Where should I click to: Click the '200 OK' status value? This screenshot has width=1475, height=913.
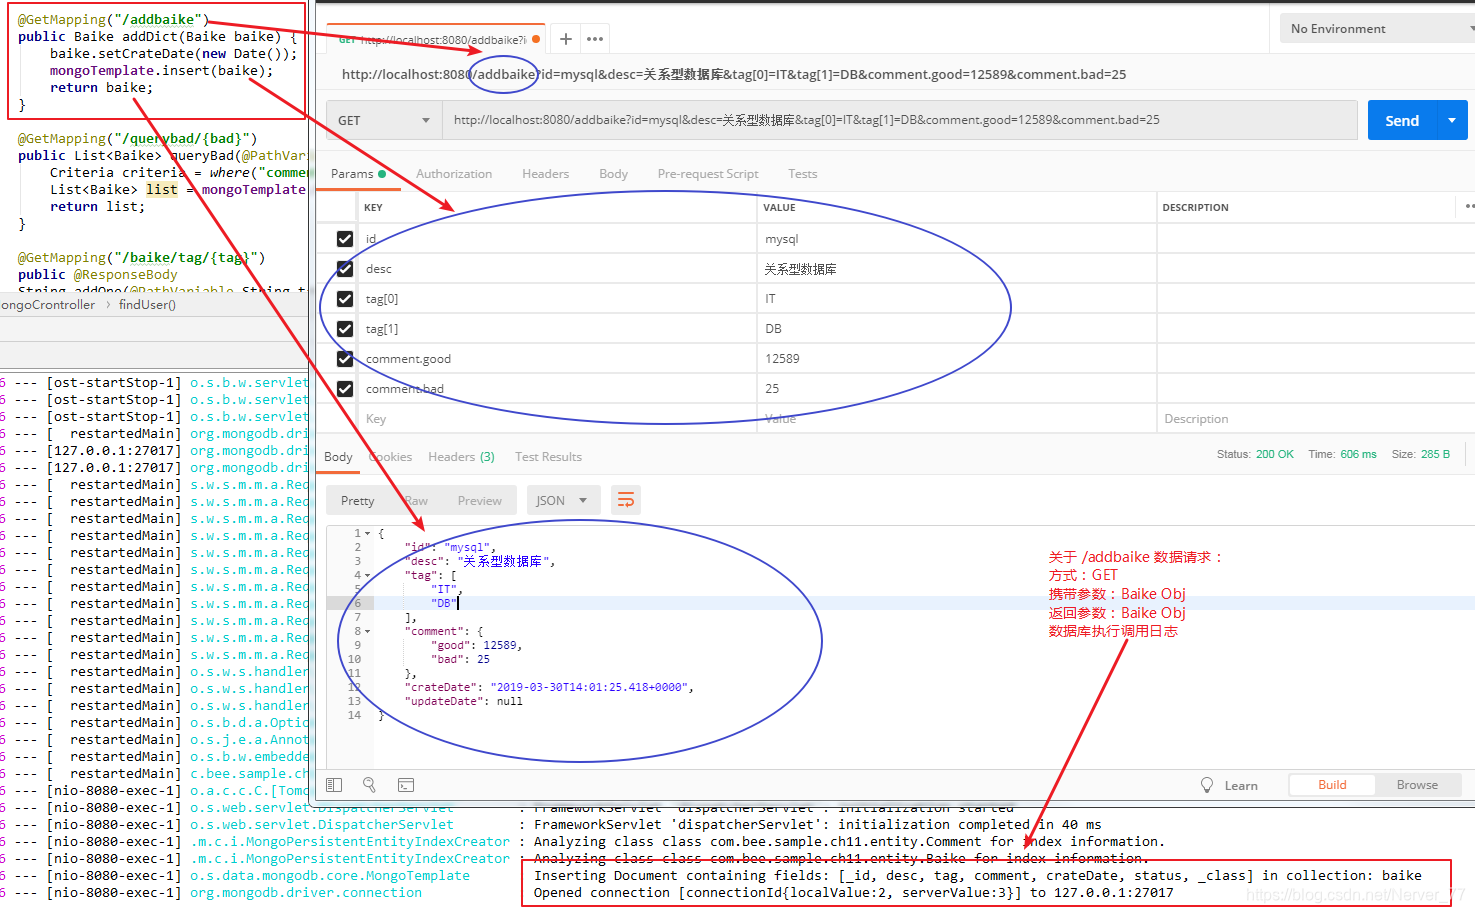point(1275,454)
